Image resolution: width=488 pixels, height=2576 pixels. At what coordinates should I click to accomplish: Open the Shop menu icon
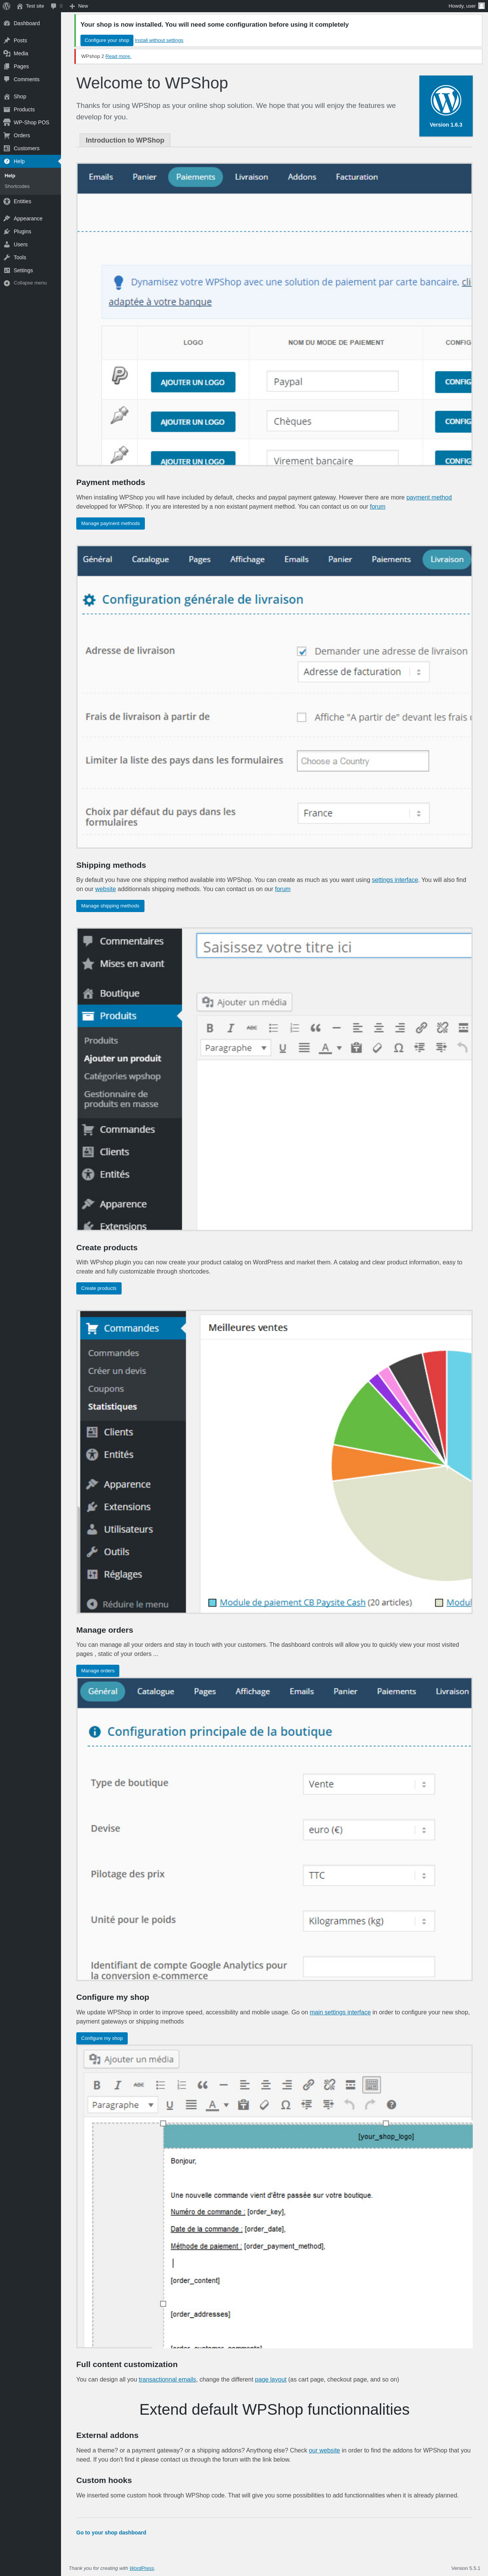tap(7, 96)
